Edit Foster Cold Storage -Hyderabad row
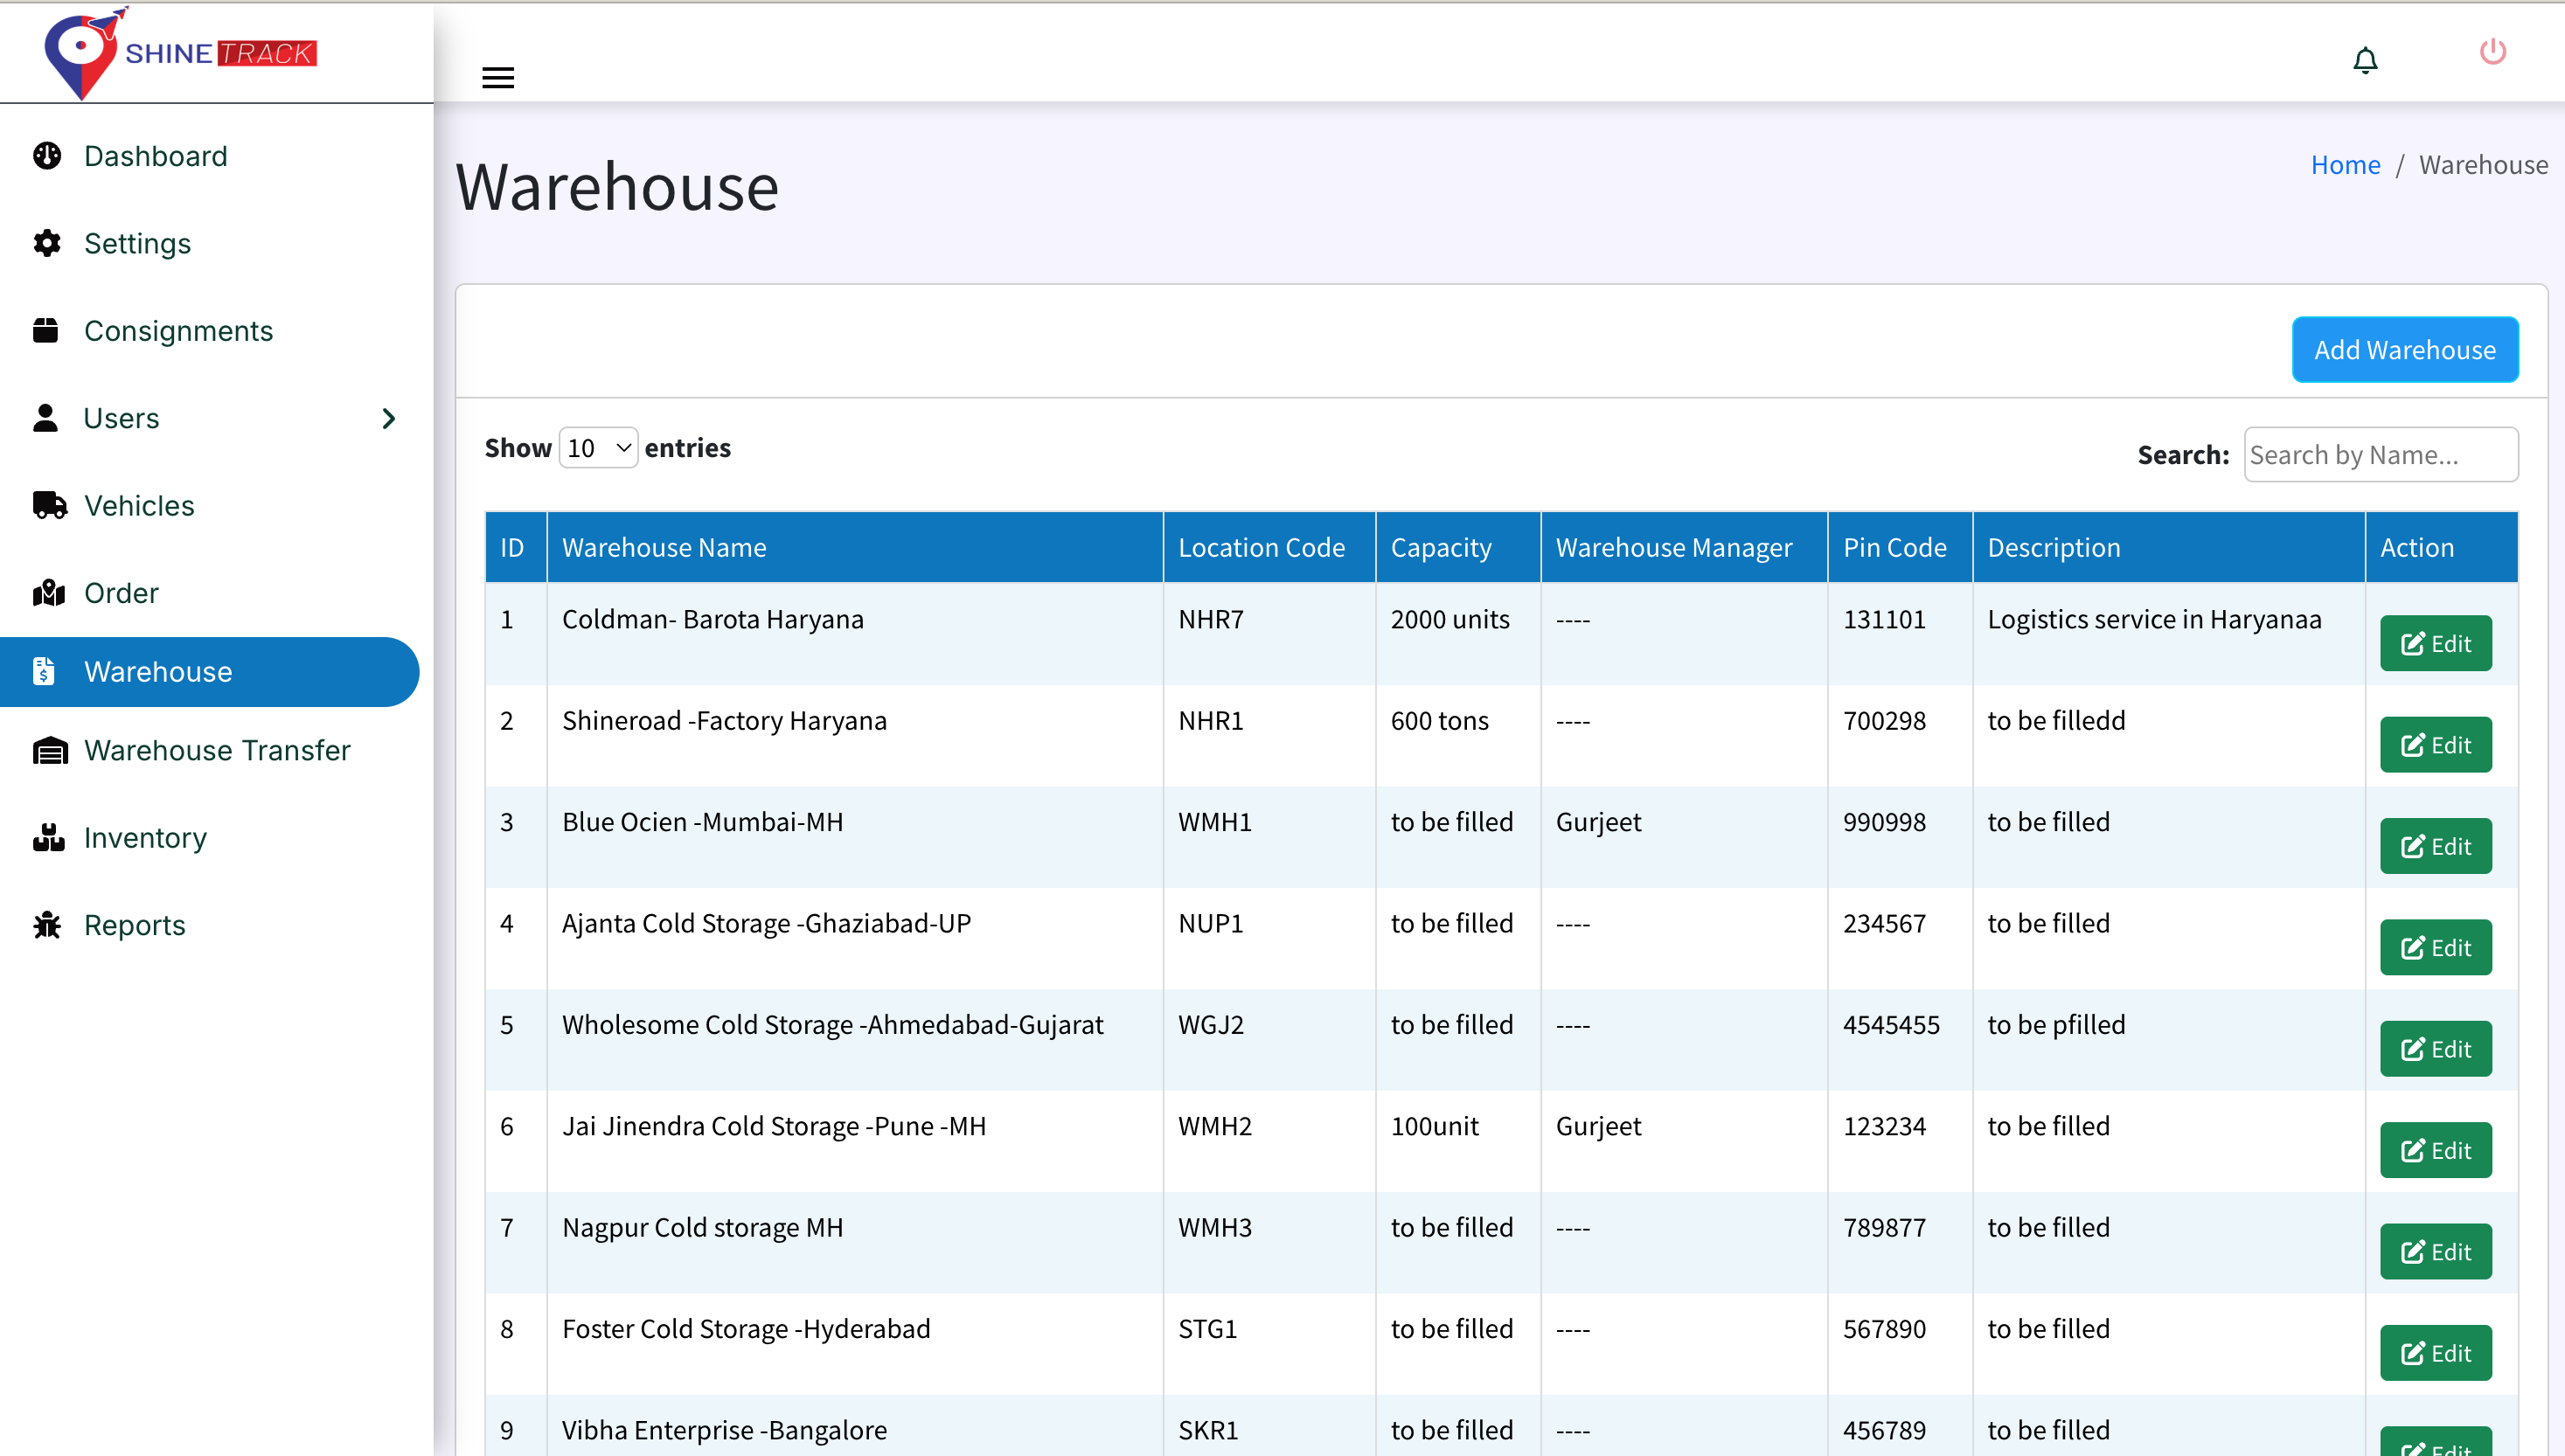2565x1456 pixels. [2435, 1352]
